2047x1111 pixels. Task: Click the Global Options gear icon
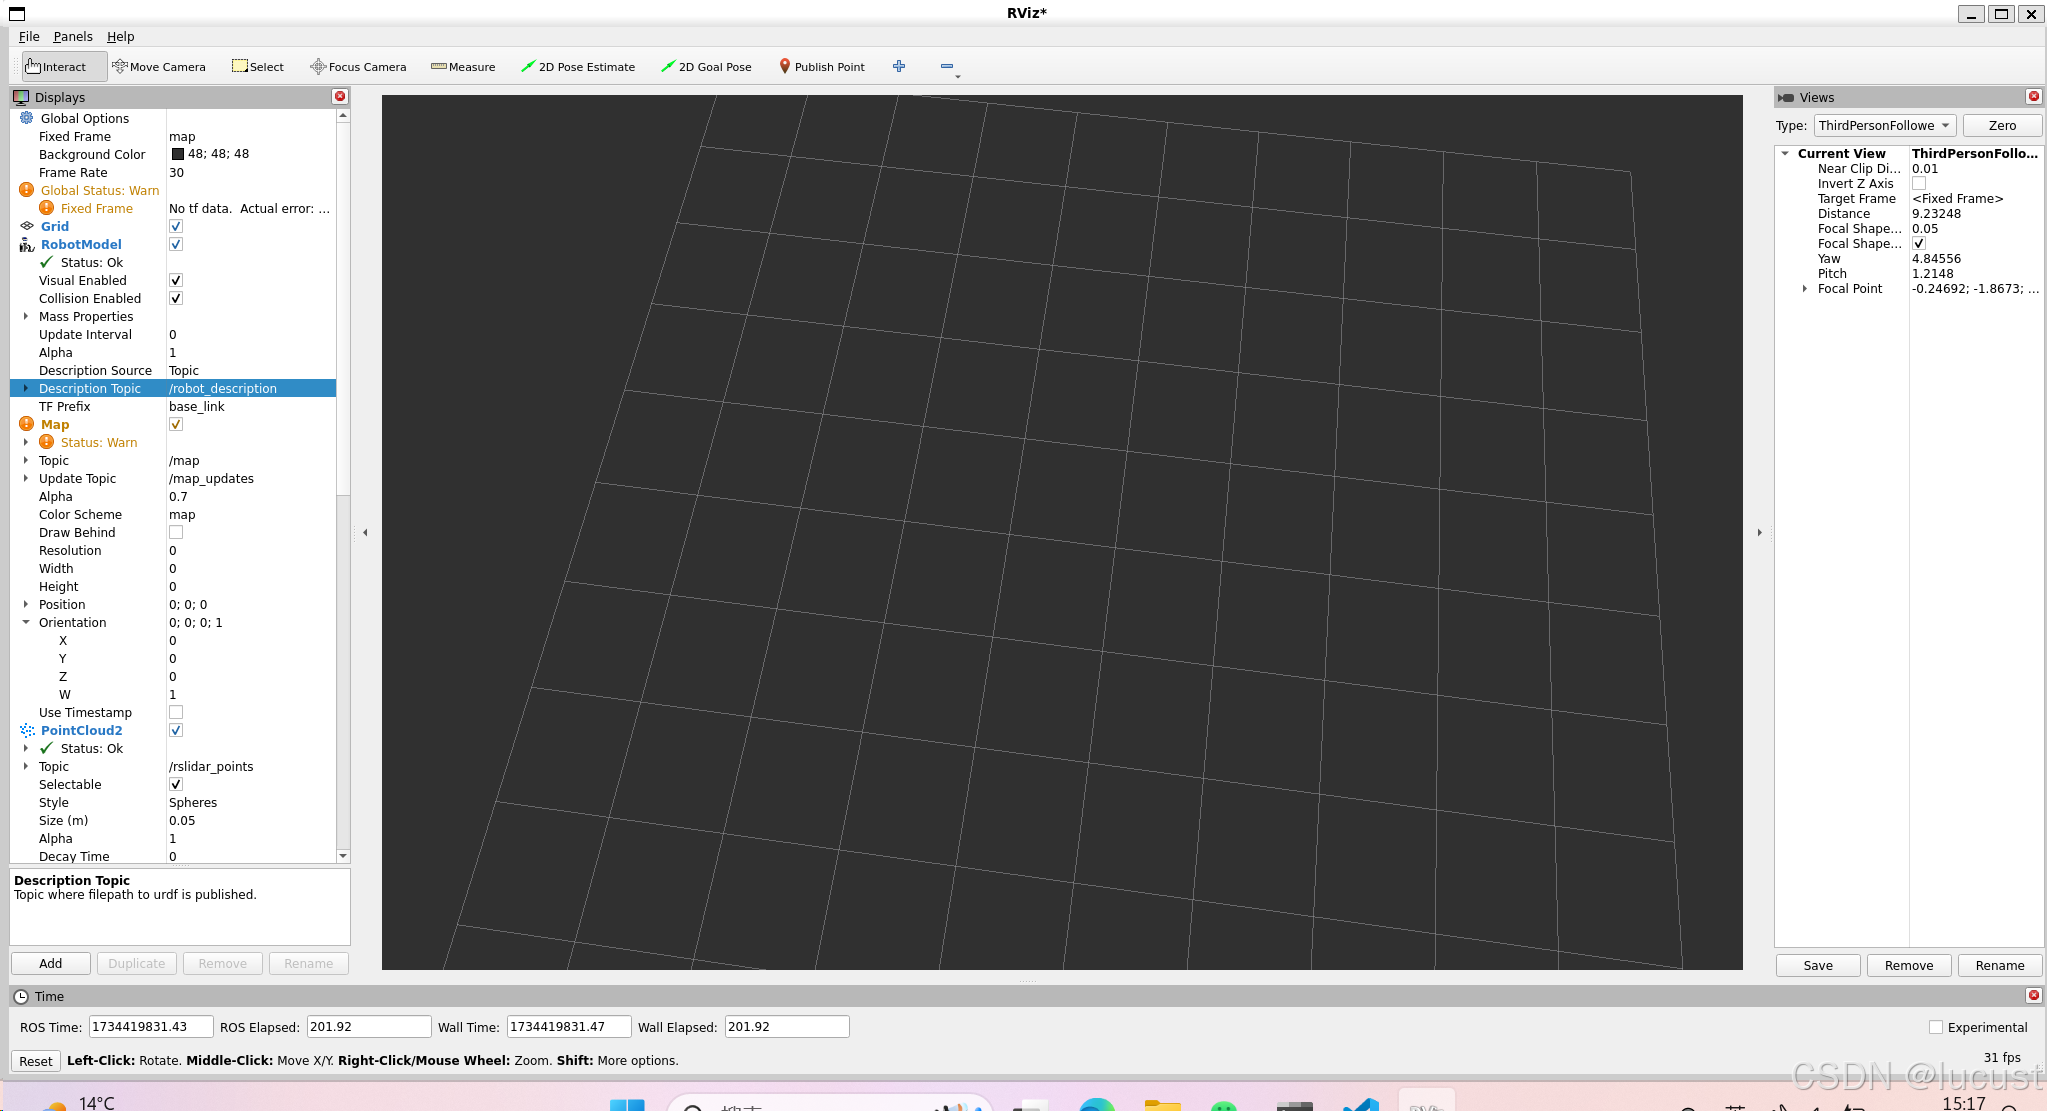[x=27, y=118]
